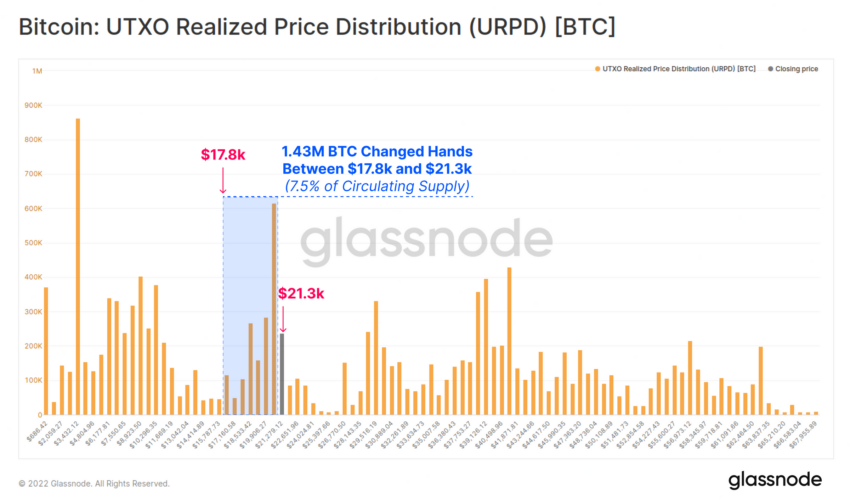Click the pink arrow under $17.8k
The height and width of the screenshot is (499, 850).
(223, 180)
